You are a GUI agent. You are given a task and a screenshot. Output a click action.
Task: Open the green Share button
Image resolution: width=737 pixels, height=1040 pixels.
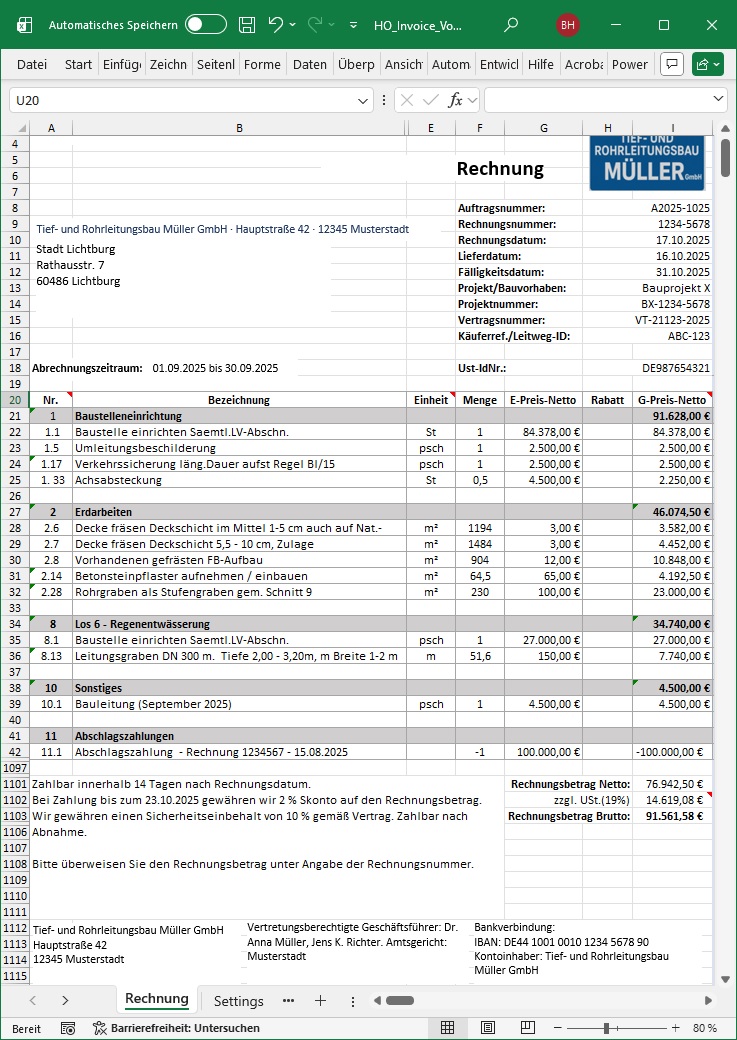[x=706, y=64]
